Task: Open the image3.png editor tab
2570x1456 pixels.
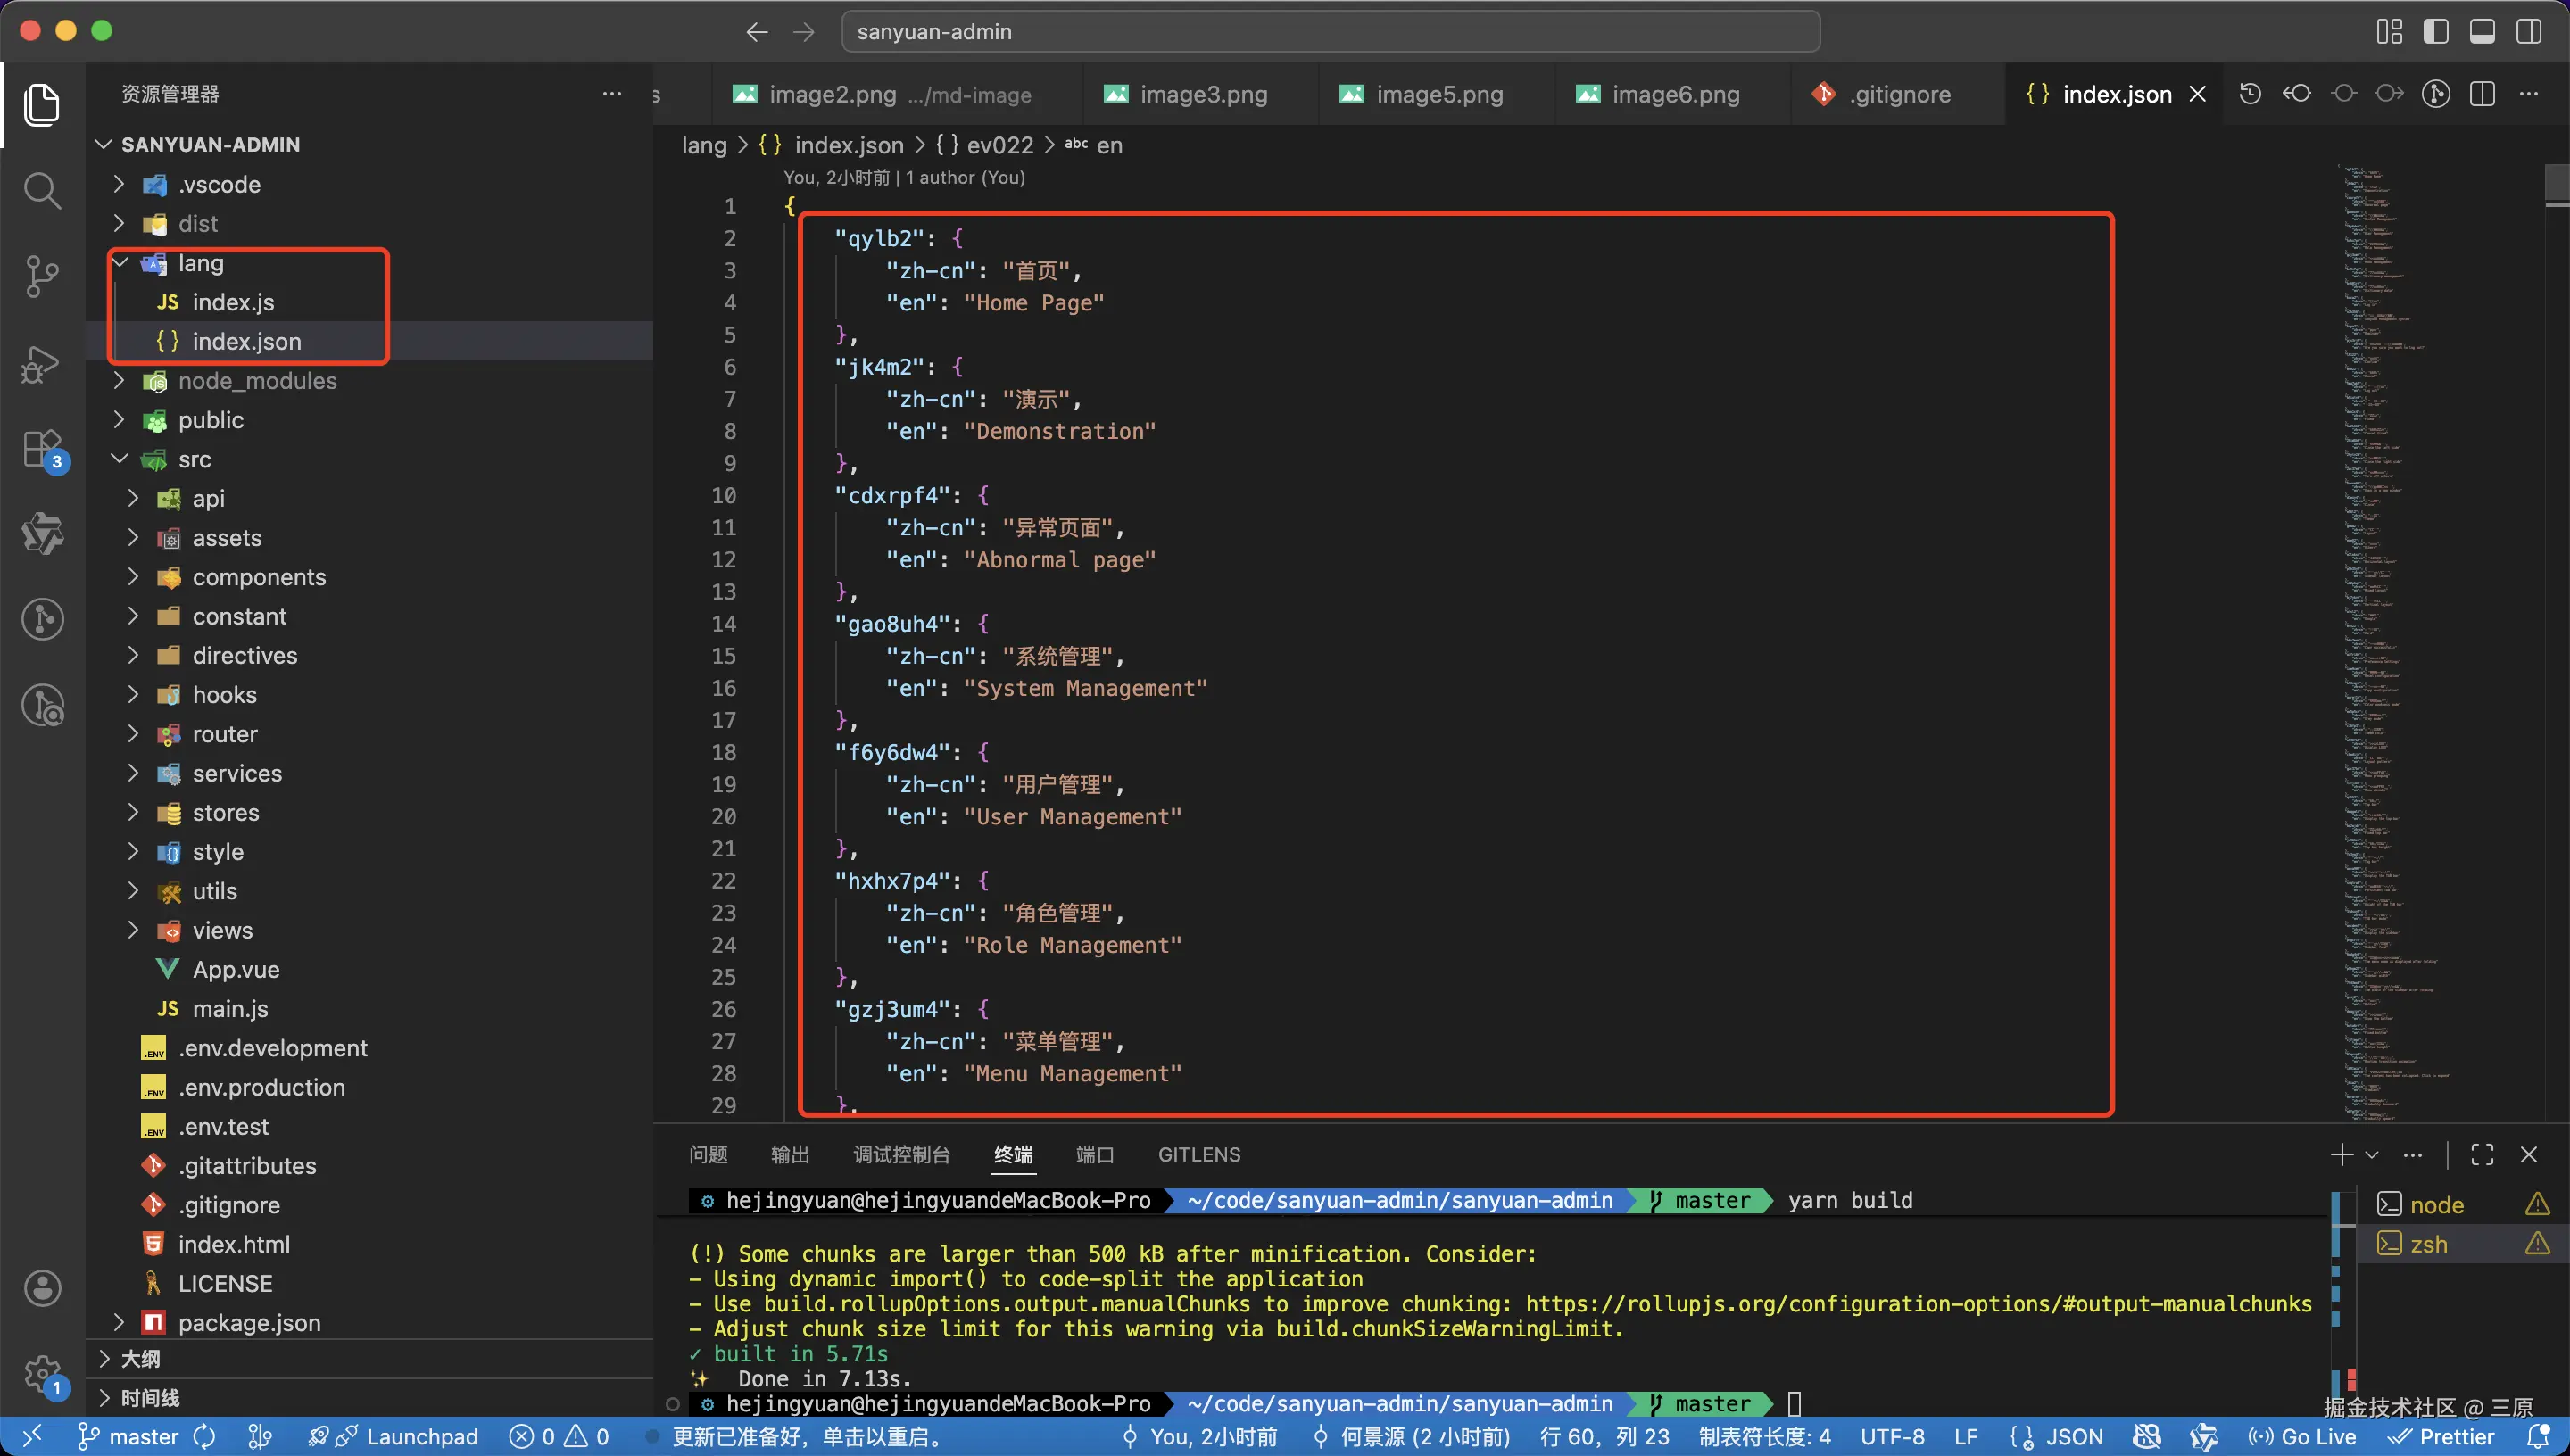Action: coord(1203,94)
